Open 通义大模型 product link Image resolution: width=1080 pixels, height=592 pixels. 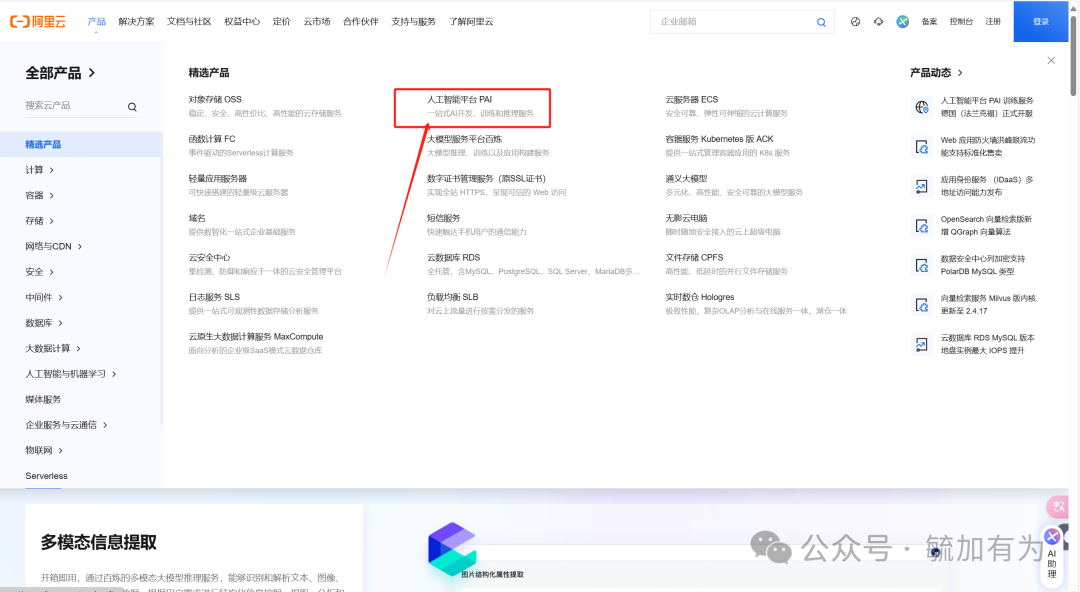[686, 179]
